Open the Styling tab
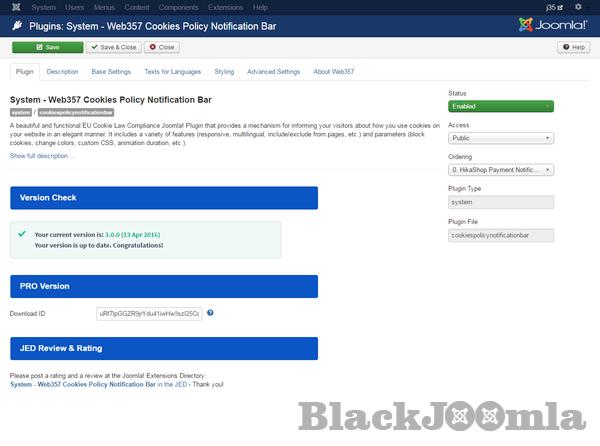This screenshot has width=600, height=446. (x=224, y=72)
